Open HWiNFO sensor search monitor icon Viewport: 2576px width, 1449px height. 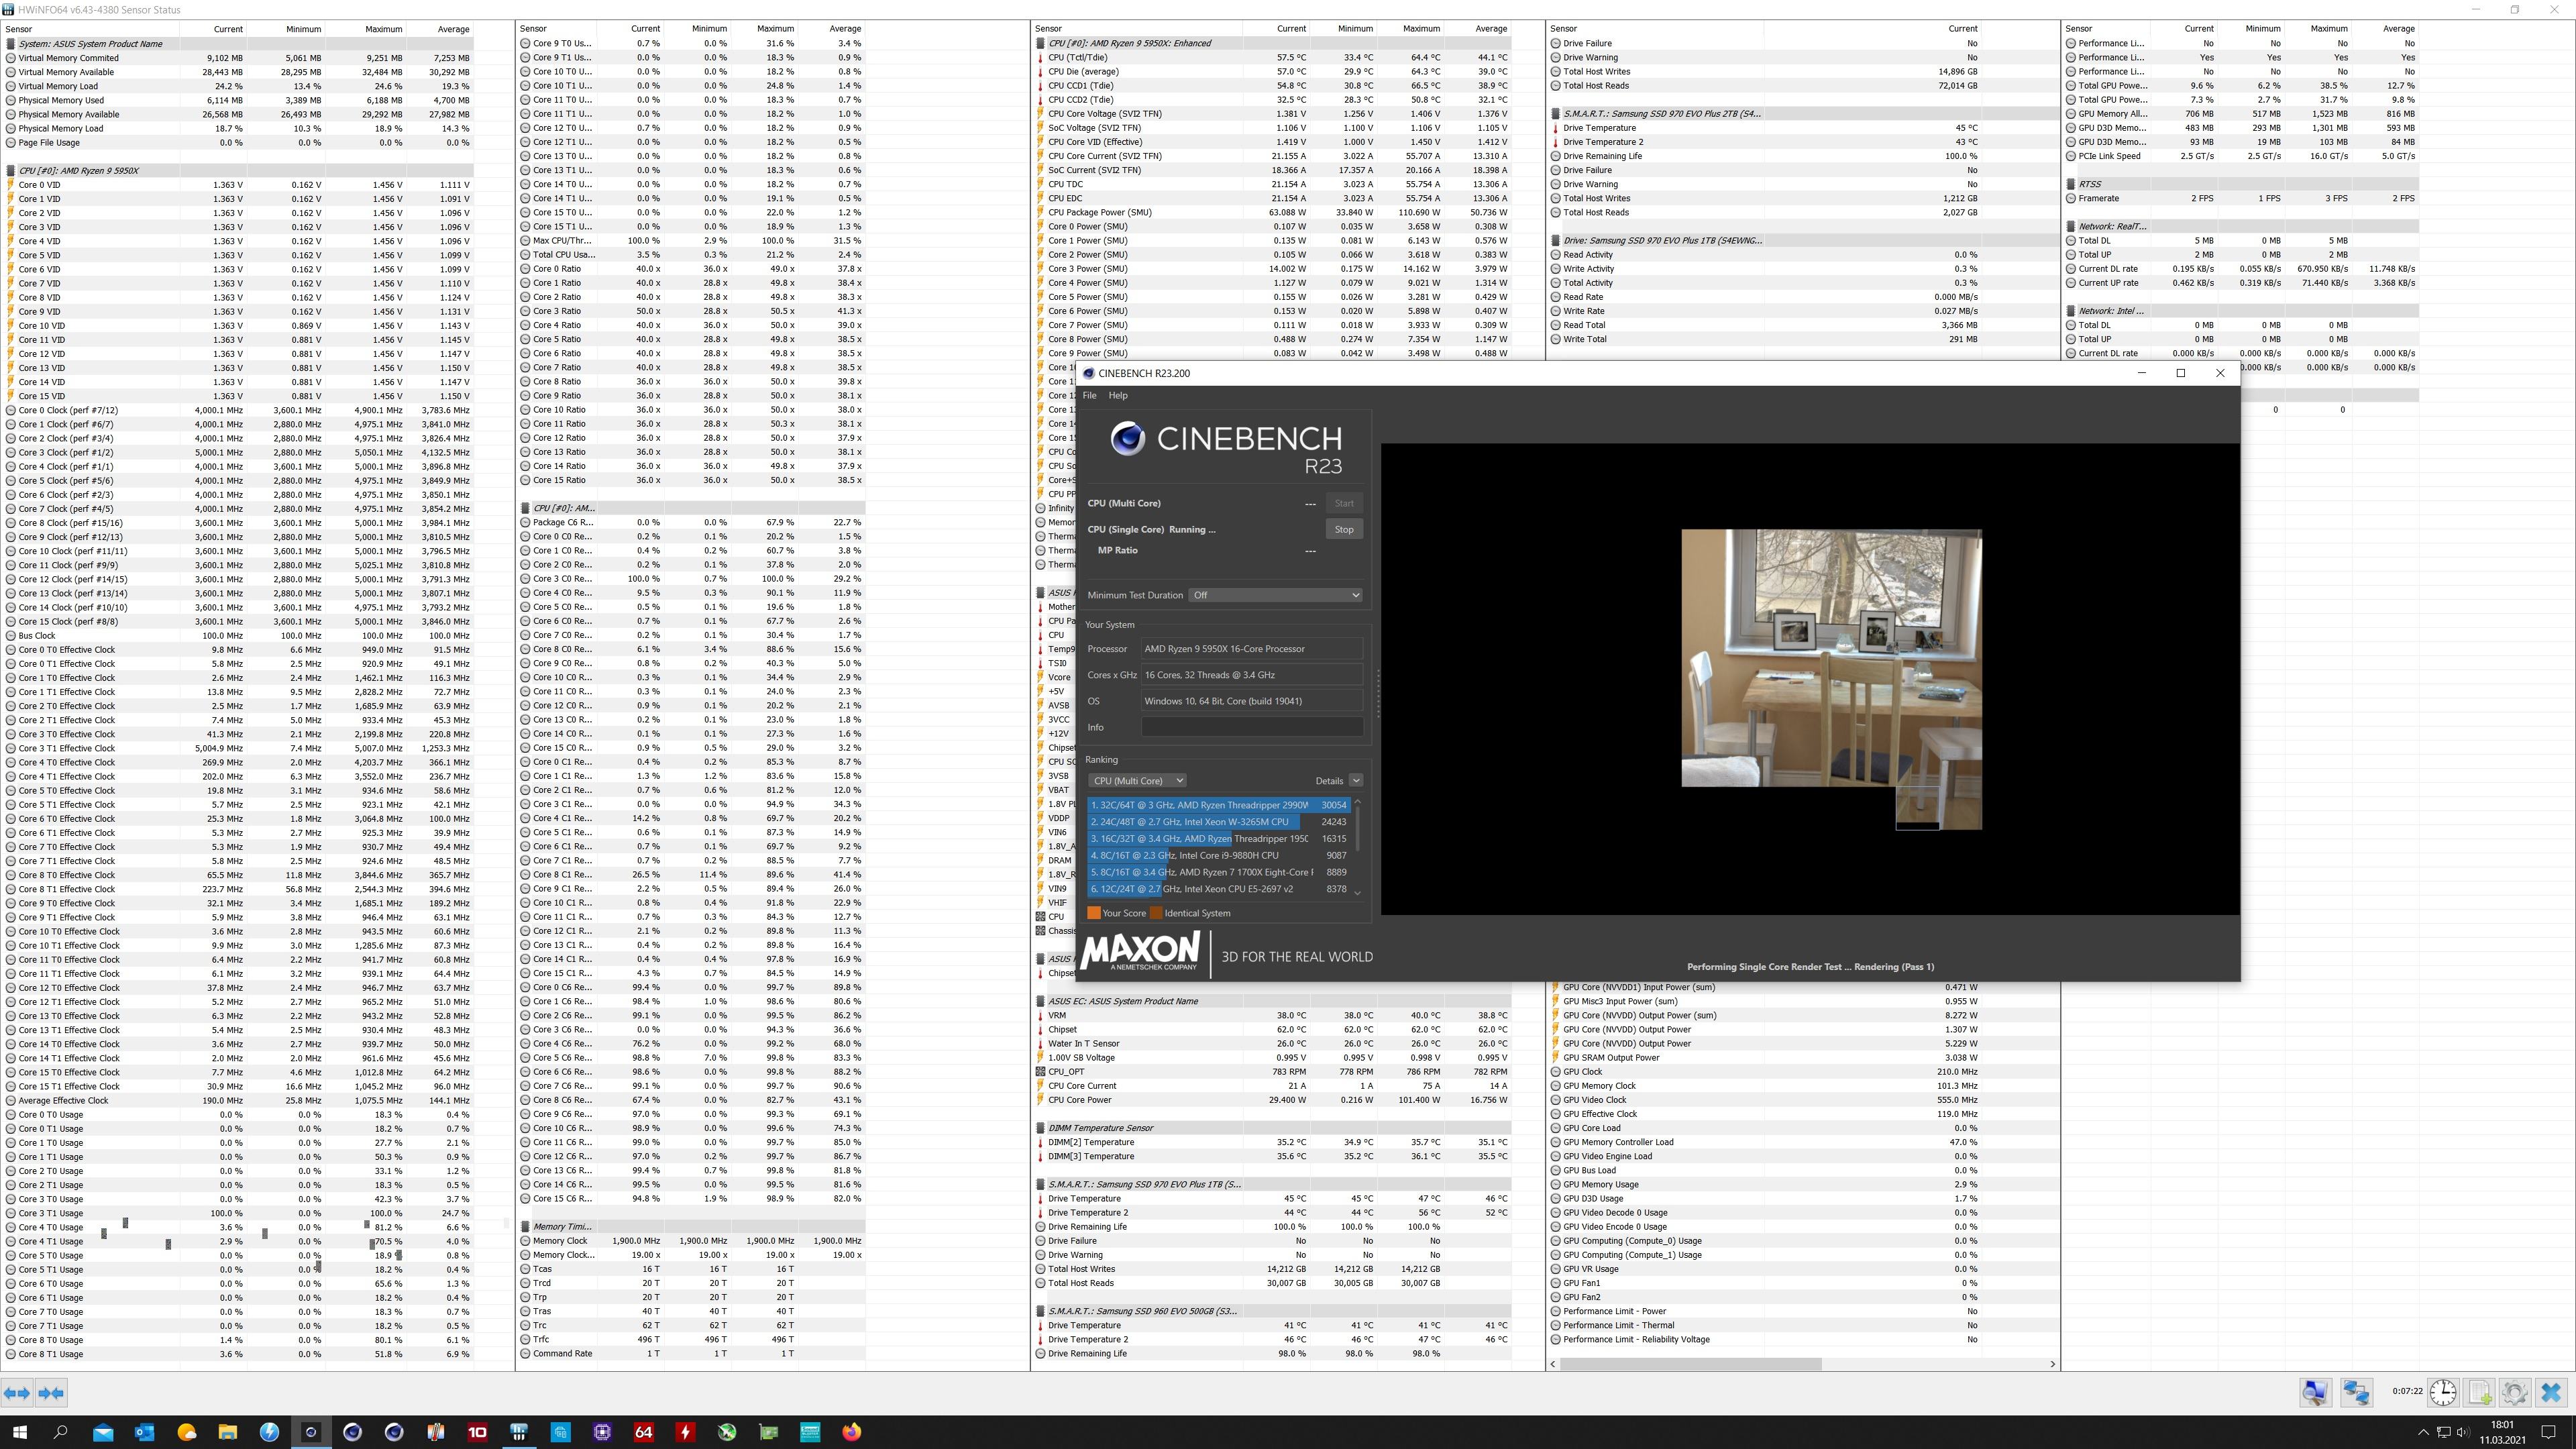(2315, 1392)
